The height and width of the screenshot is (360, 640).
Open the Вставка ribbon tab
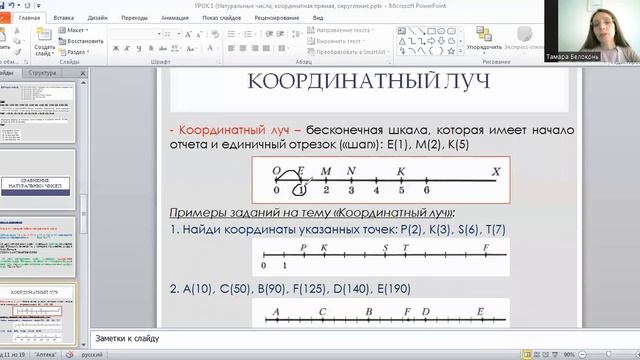pyautogui.click(x=64, y=18)
